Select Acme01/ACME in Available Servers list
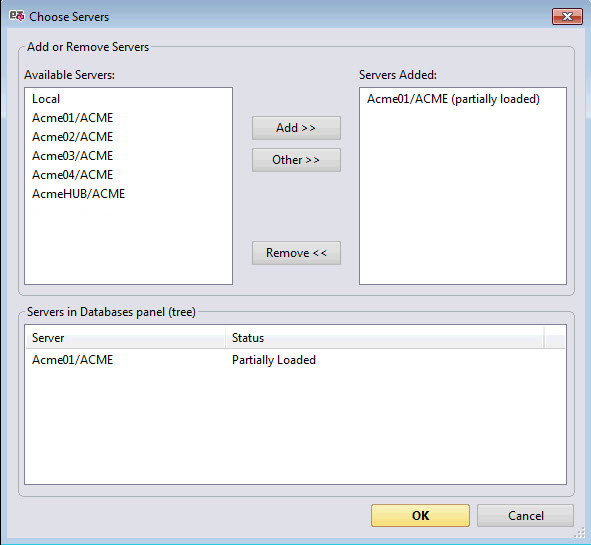The width and height of the screenshot is (591, 545). click(x=72, y=118)
